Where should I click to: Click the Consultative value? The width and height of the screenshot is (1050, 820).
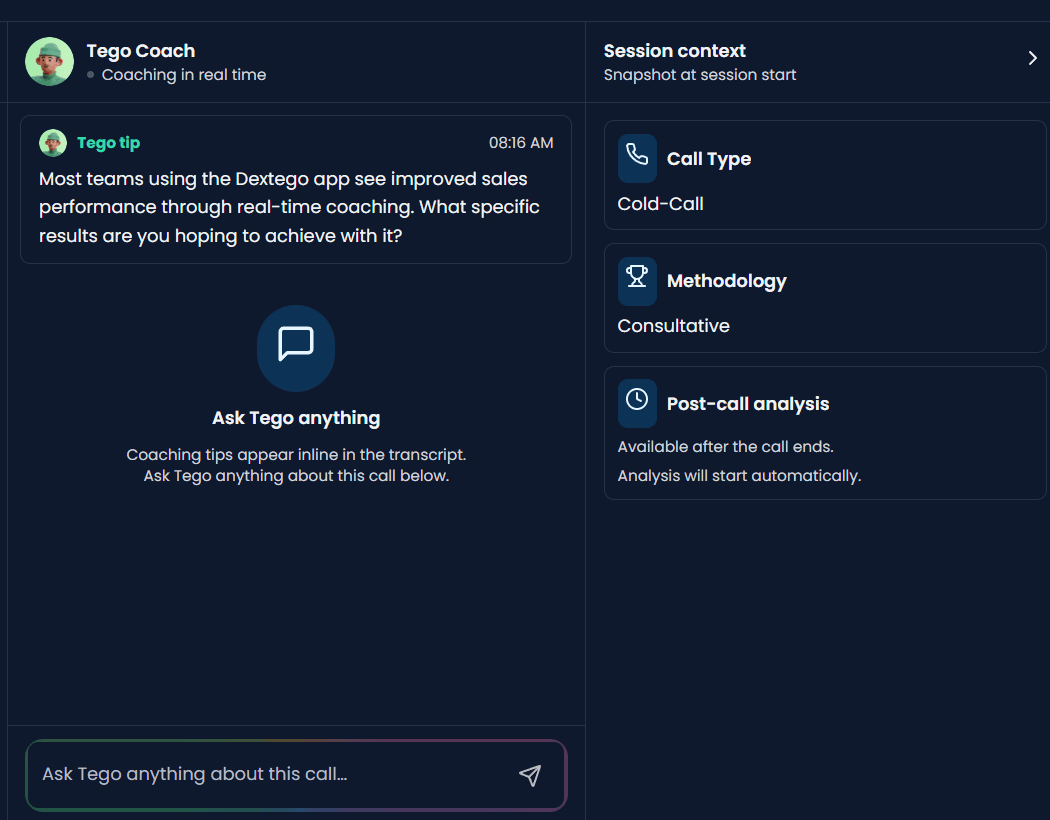673,326
